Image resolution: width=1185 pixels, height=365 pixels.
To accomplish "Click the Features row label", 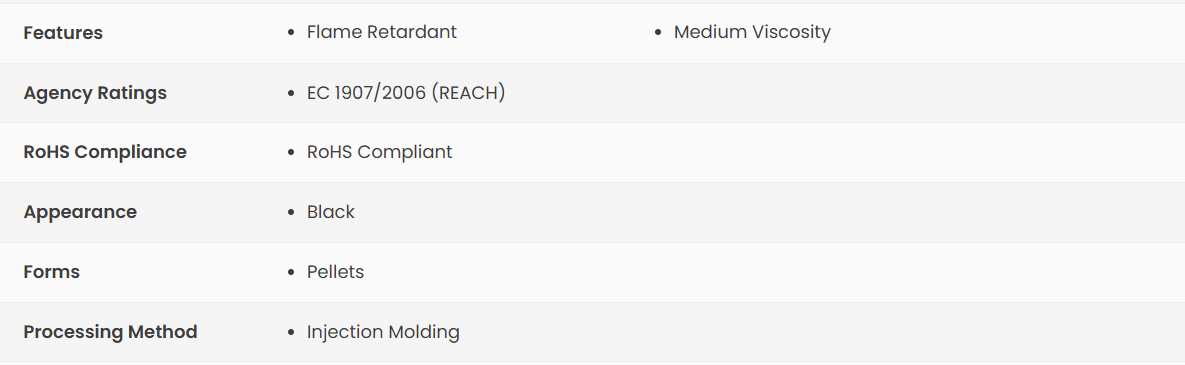I will pyautogui.click(x=63, y=32).
